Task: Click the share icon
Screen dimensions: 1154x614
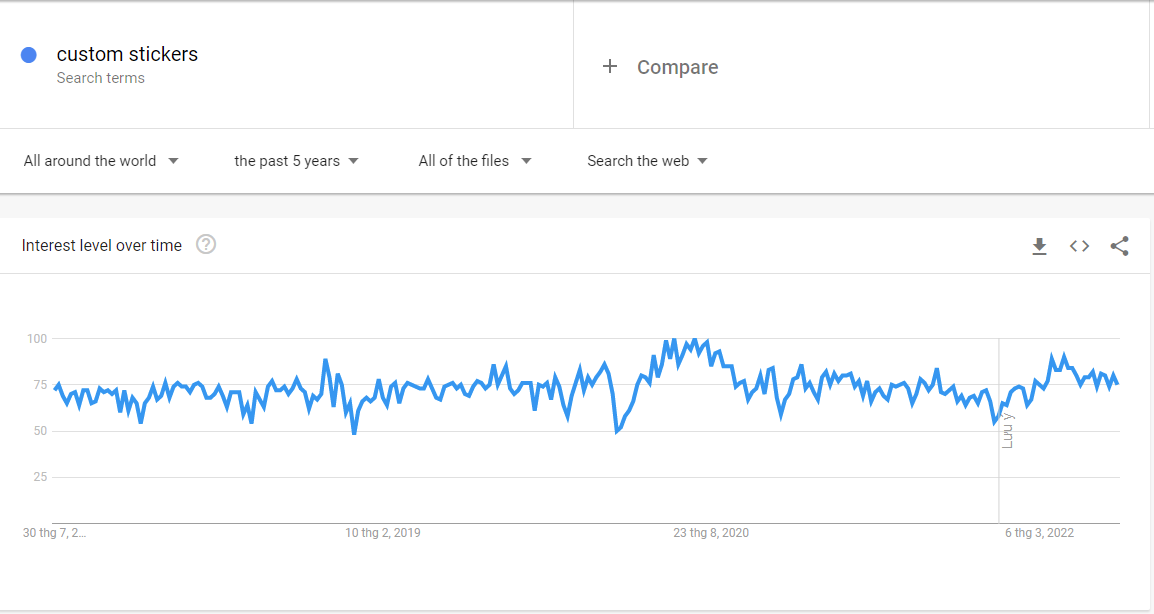Action: (1119, 246)
